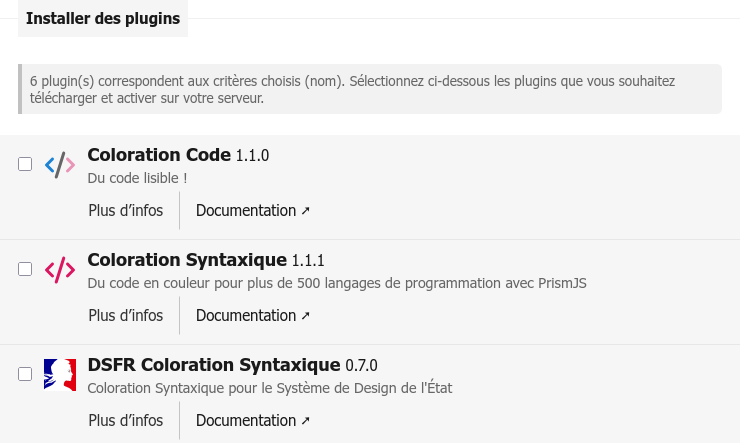This screenshot has width=740, height=443.
Task: Open Documentation link for Coloration Code
Action: (252, 211)
